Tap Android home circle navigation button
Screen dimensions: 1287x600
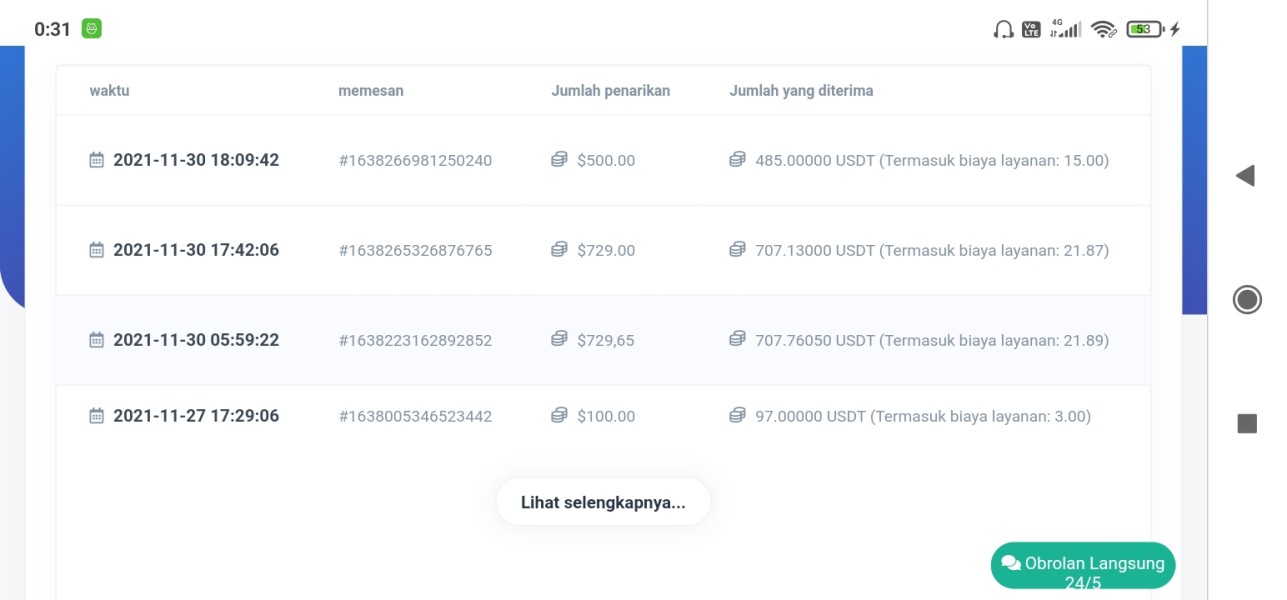point(1247,299)
